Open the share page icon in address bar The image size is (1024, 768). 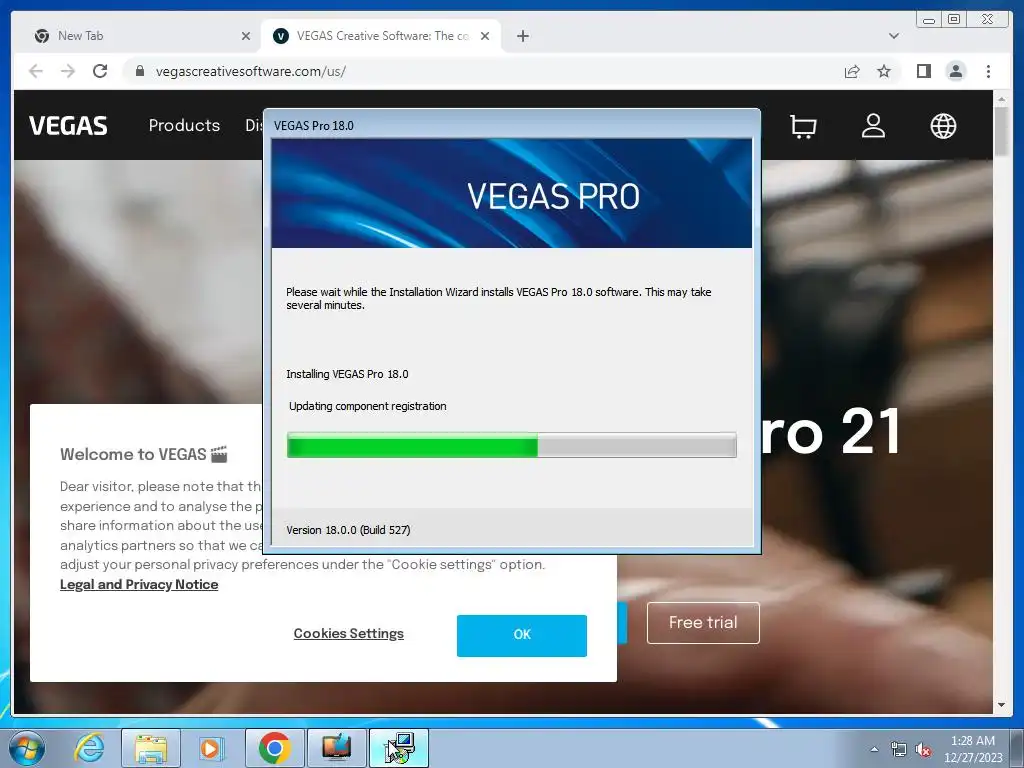(852, 71)
